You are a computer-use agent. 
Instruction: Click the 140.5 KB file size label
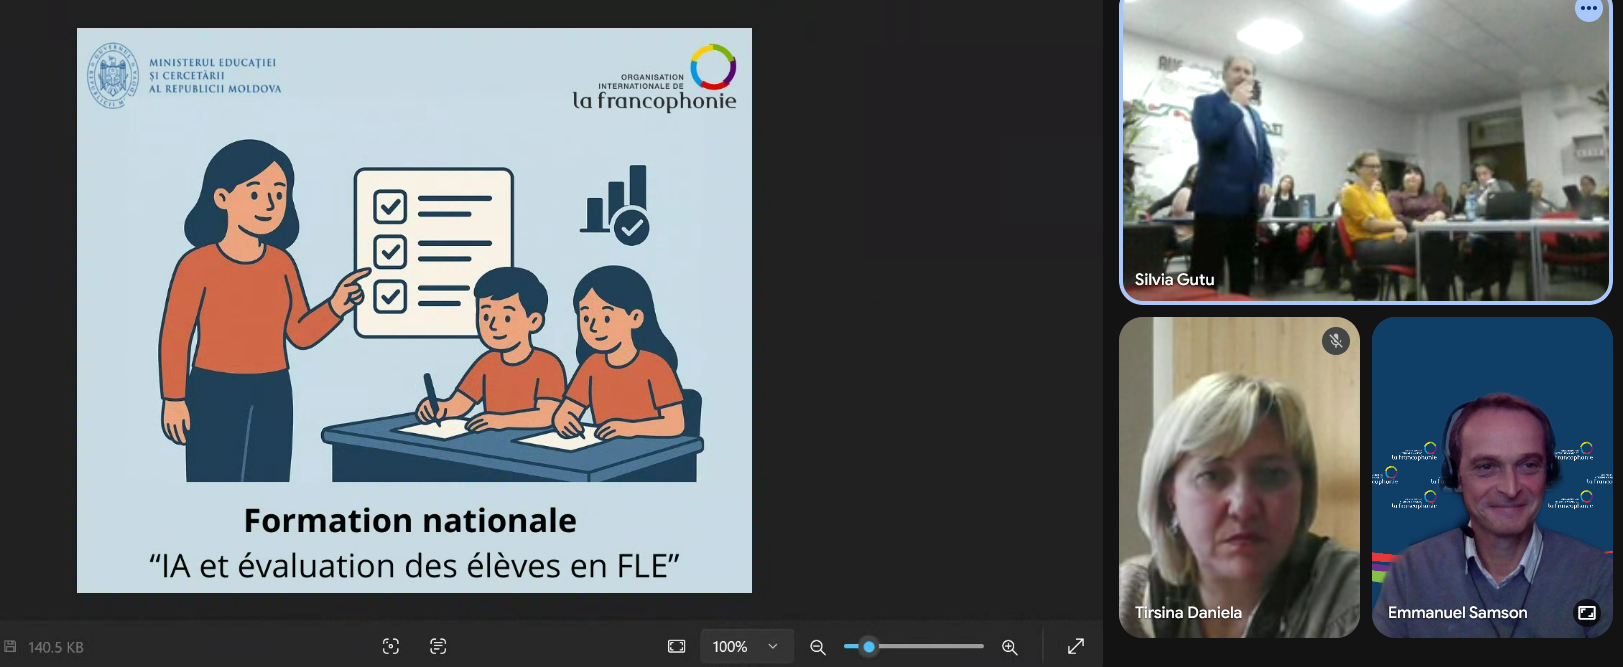click(x=56, y=648)
